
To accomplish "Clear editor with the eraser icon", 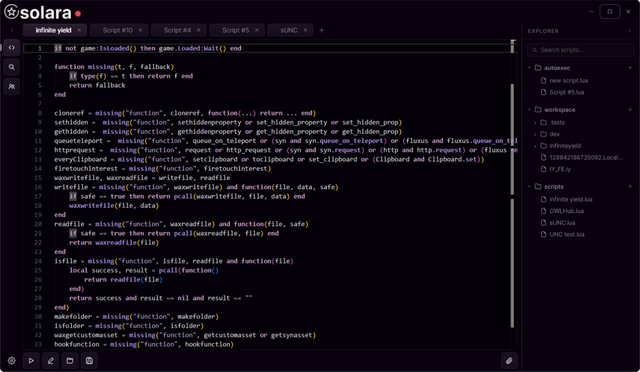I will (x=51, y=361).
